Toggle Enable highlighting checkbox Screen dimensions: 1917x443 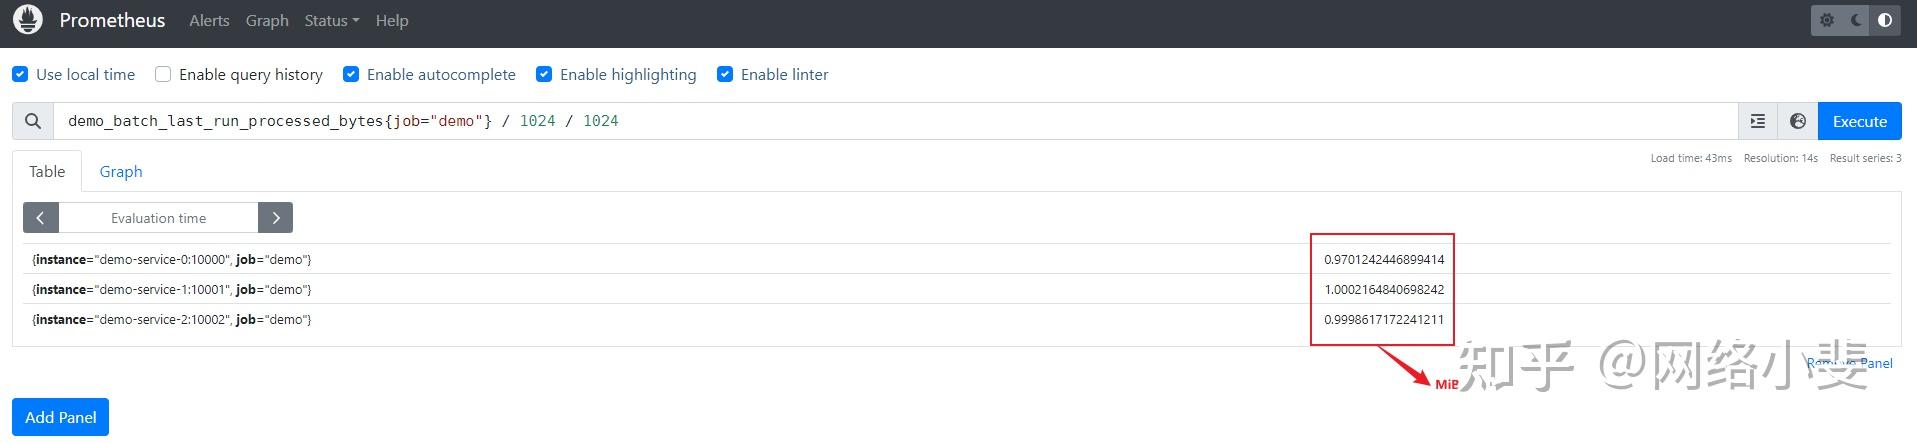[x=544, y=74]
